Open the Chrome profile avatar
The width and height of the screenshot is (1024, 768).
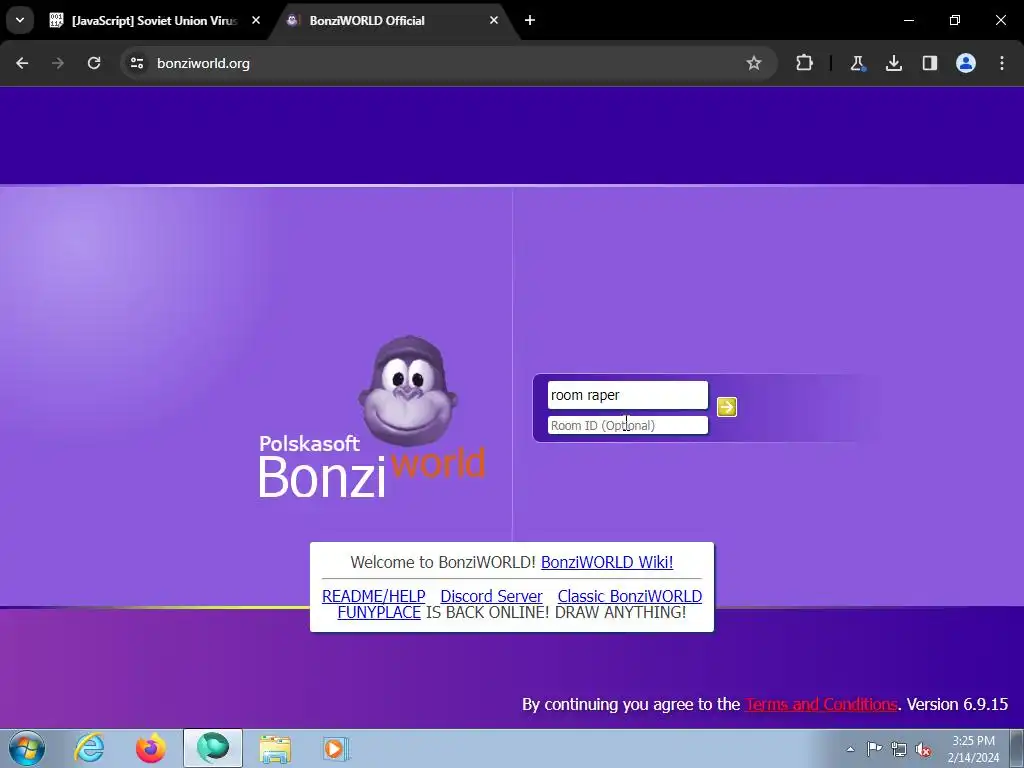966,63
